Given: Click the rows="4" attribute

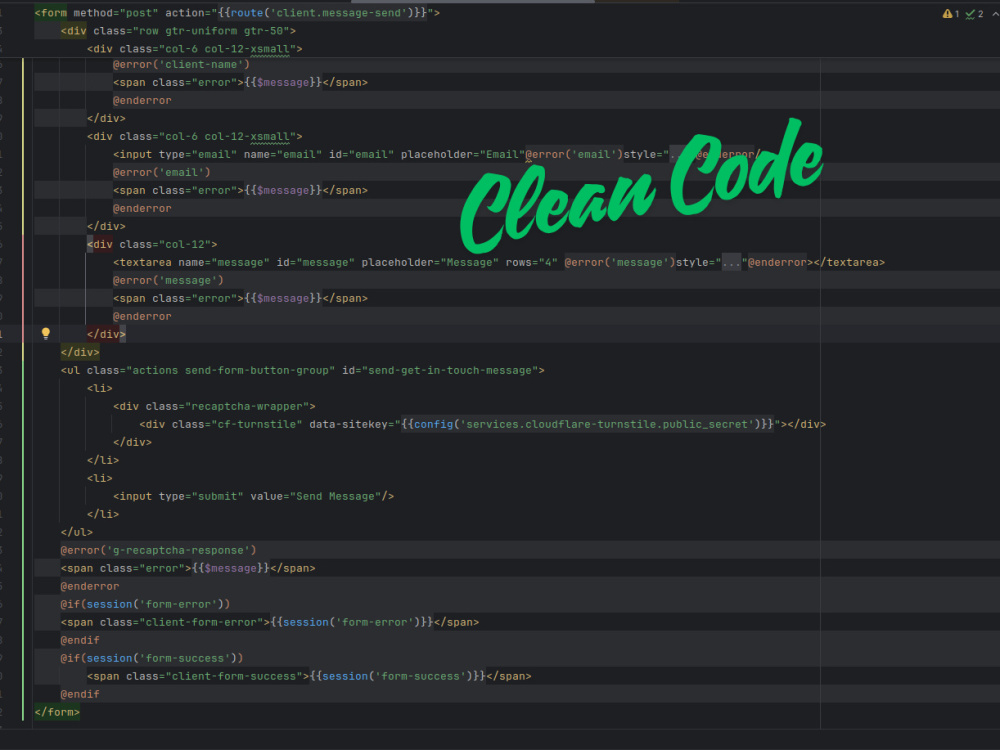Looking at the screenshot, I should 532,262.
